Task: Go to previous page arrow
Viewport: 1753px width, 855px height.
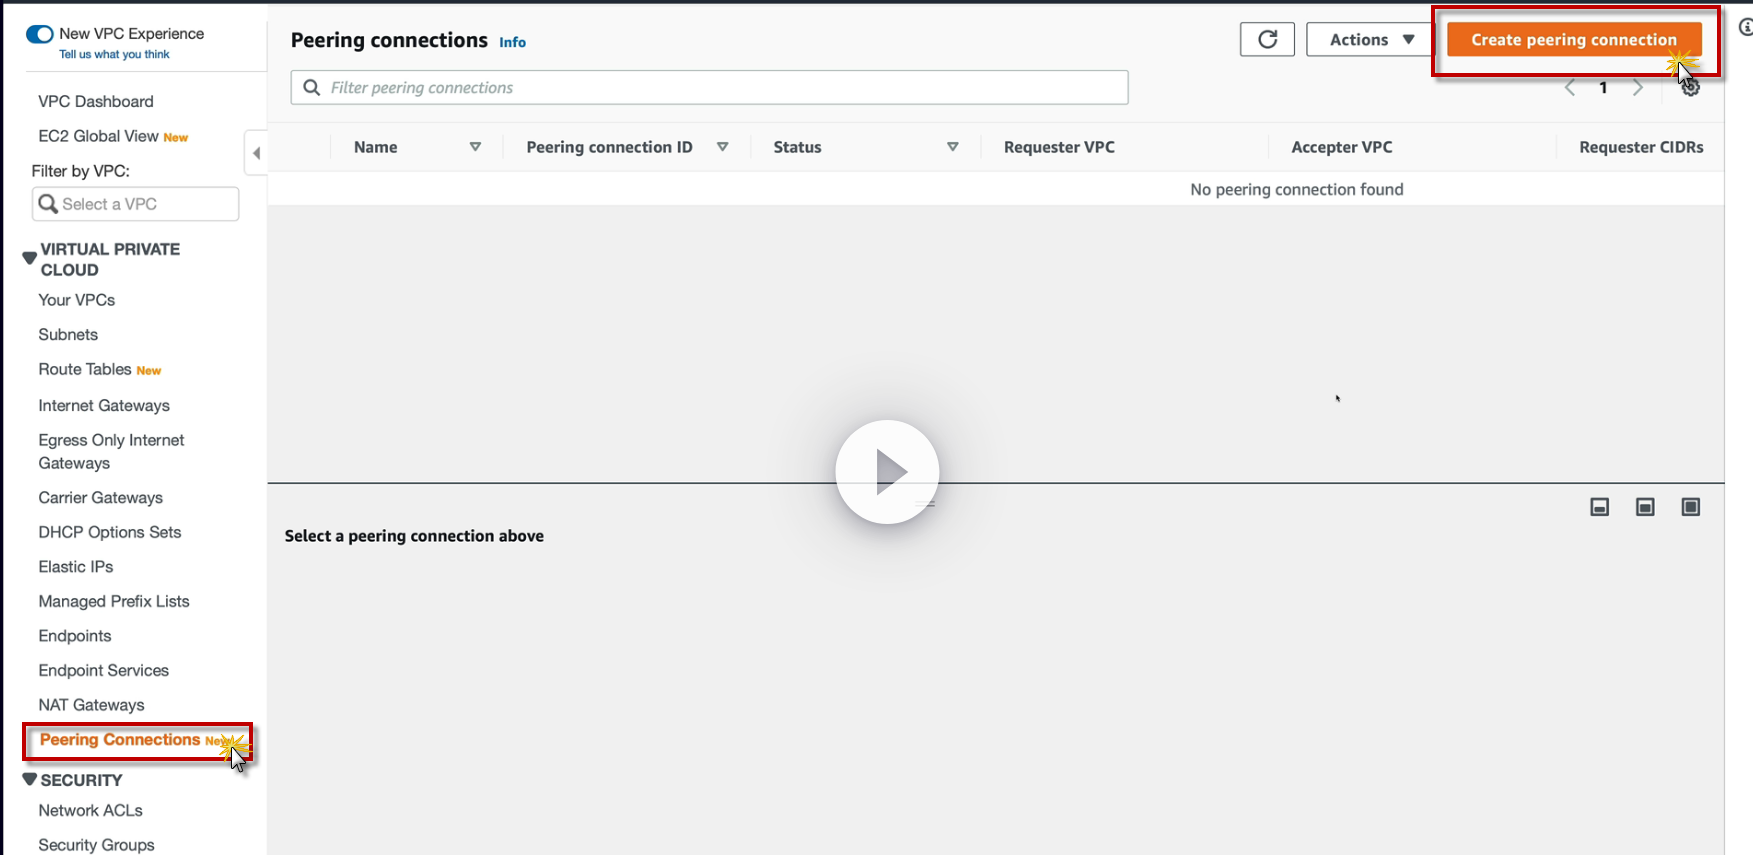Action: (1570, 88)
